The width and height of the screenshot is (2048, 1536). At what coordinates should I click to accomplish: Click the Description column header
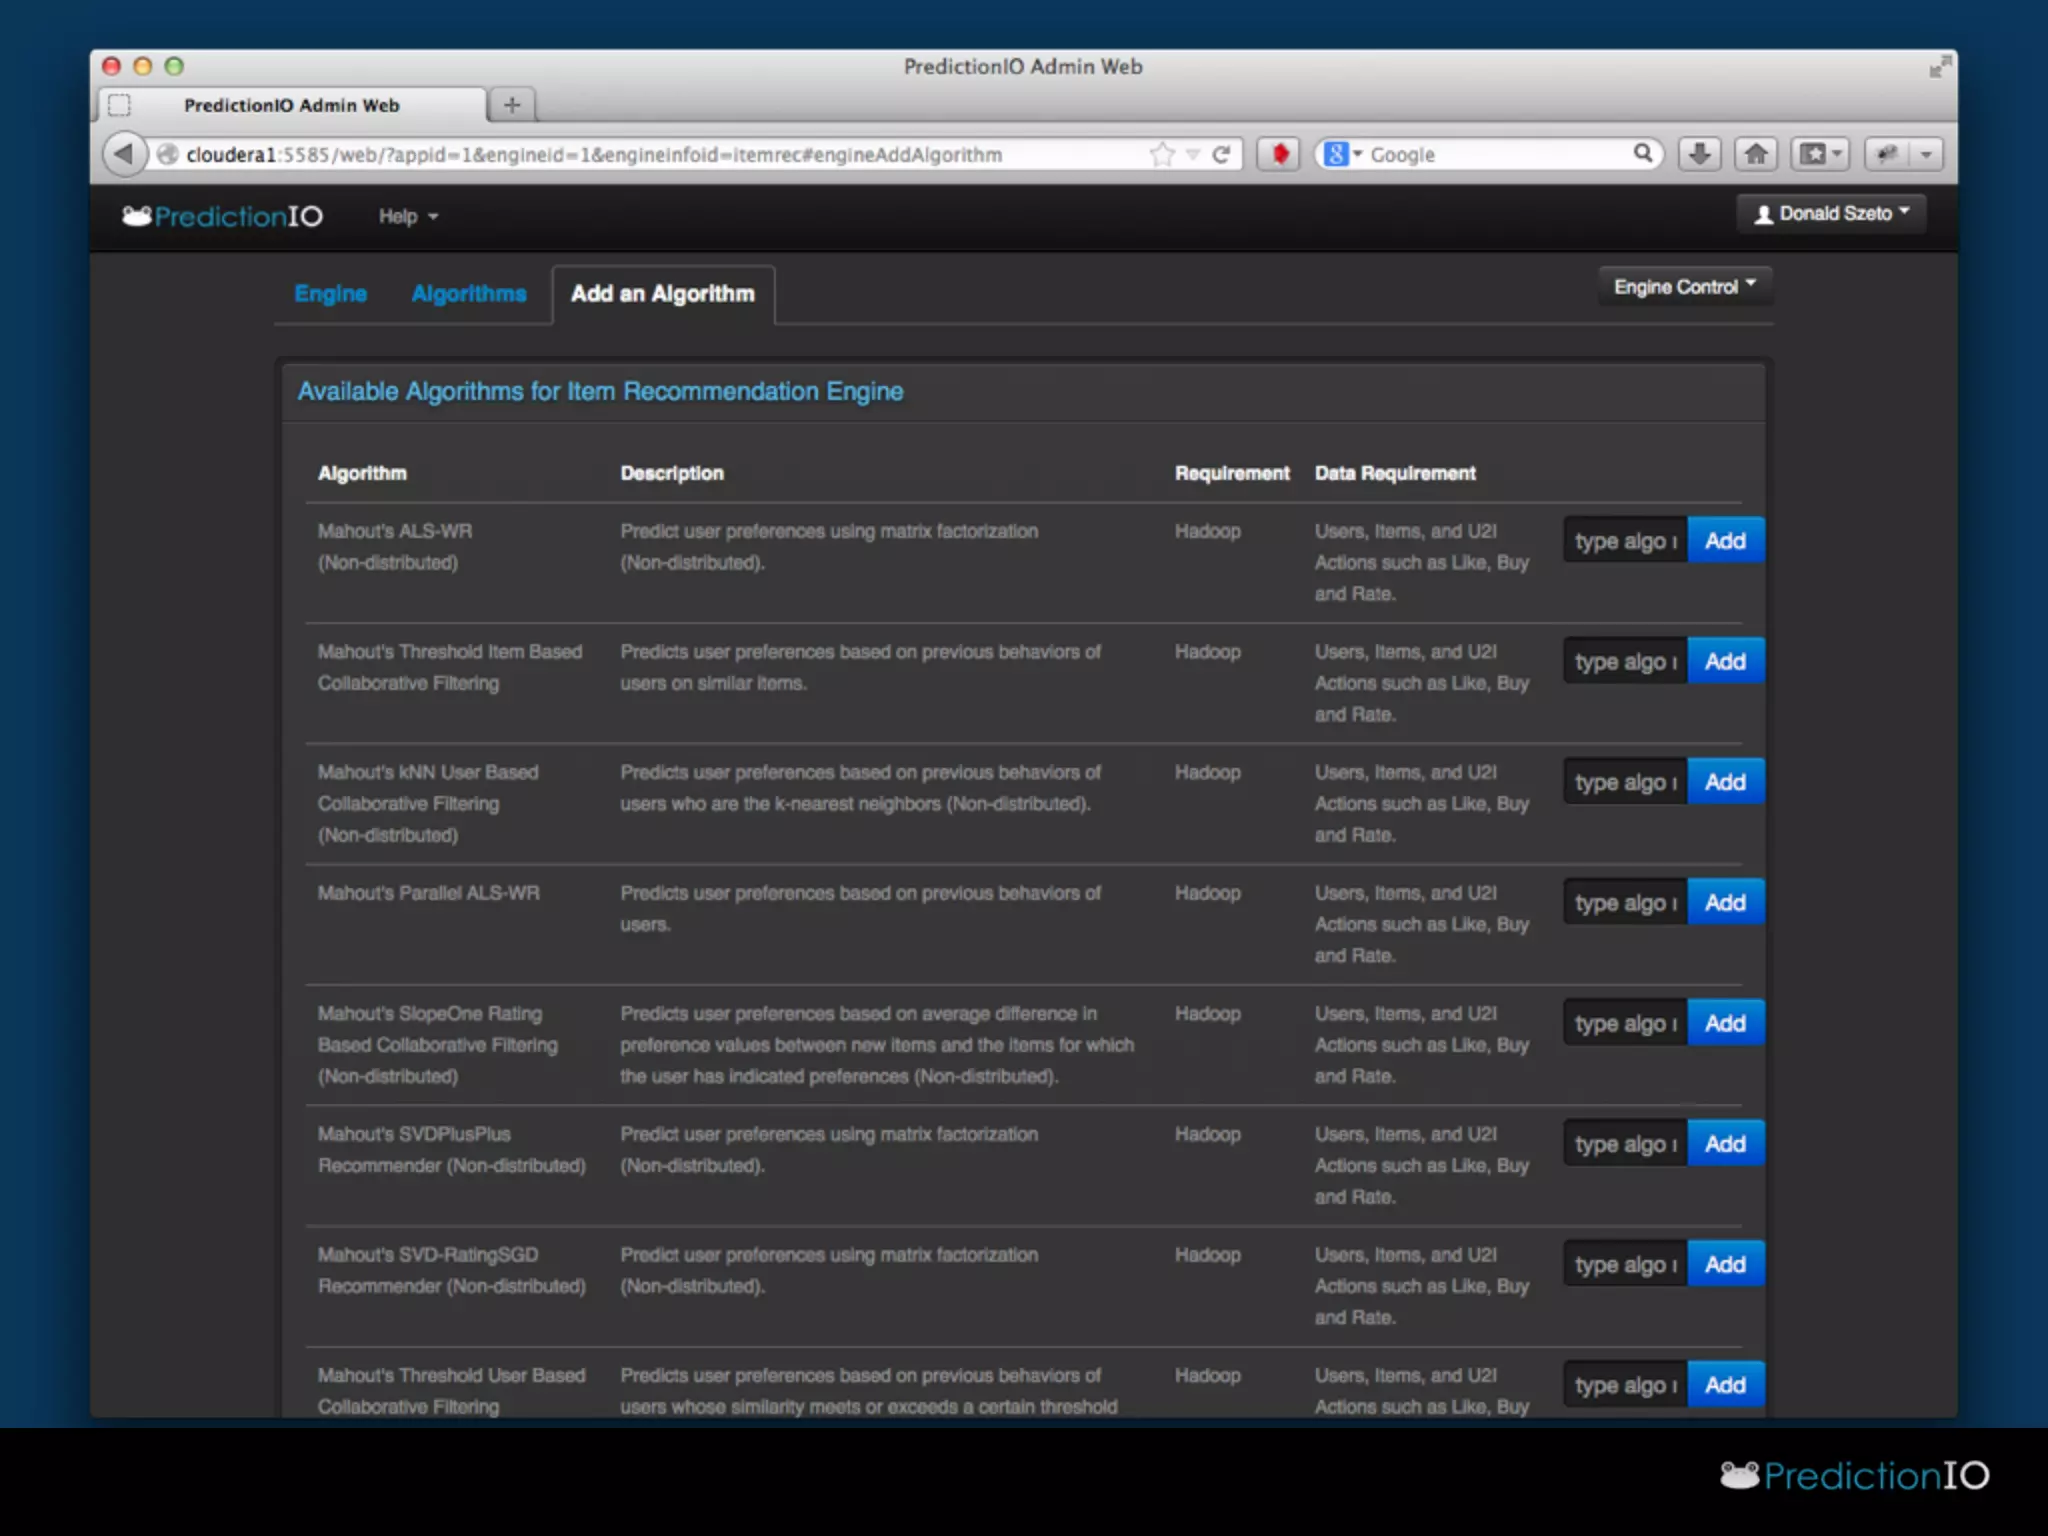coord(672,473)
